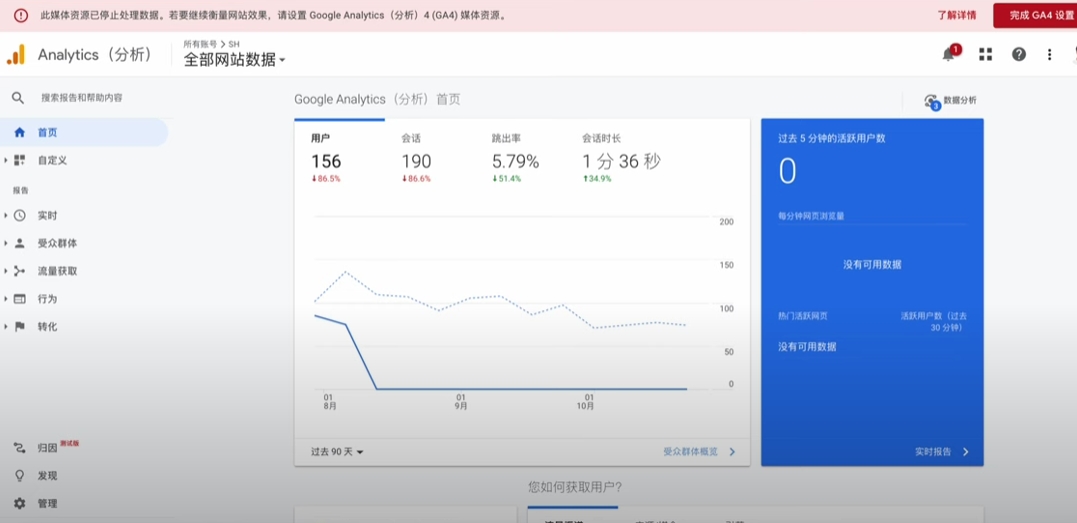
Task: Click the 过去 5 分钟的活跃用户数 title
Action: tap(832, 138)
